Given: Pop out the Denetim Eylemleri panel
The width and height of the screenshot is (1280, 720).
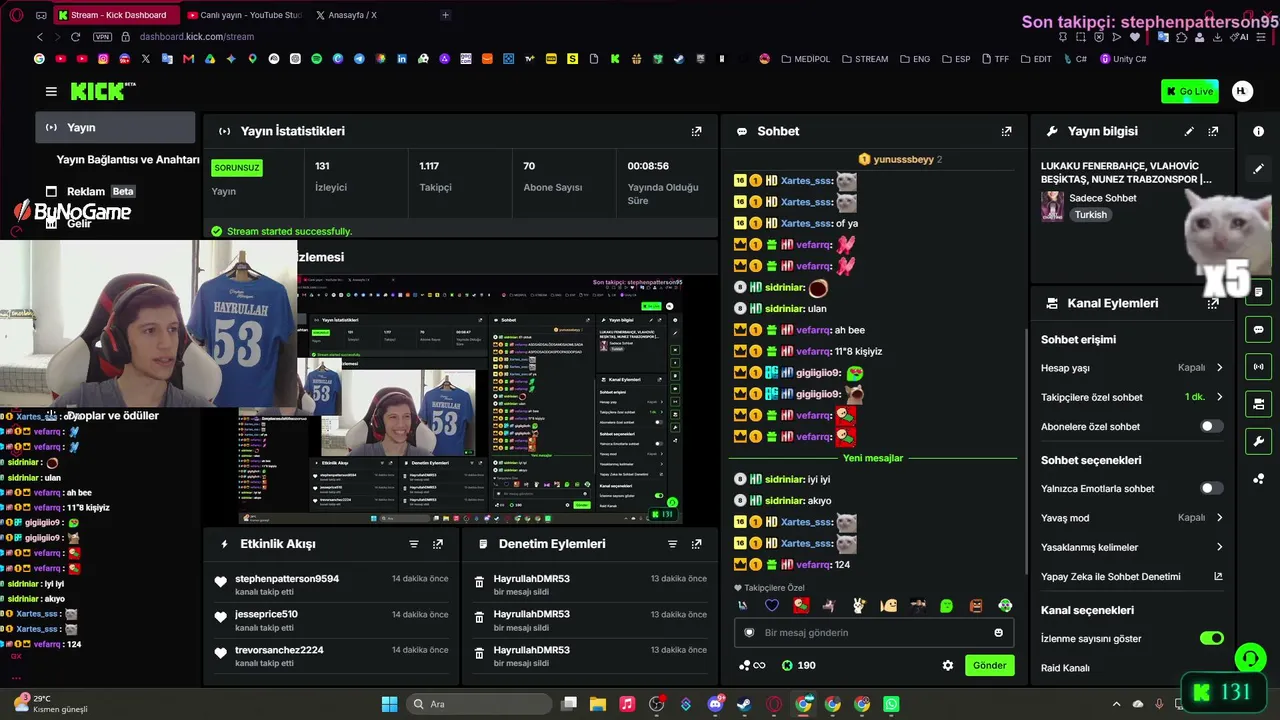Looking at the screenshot, I should (x=697, y=544).
